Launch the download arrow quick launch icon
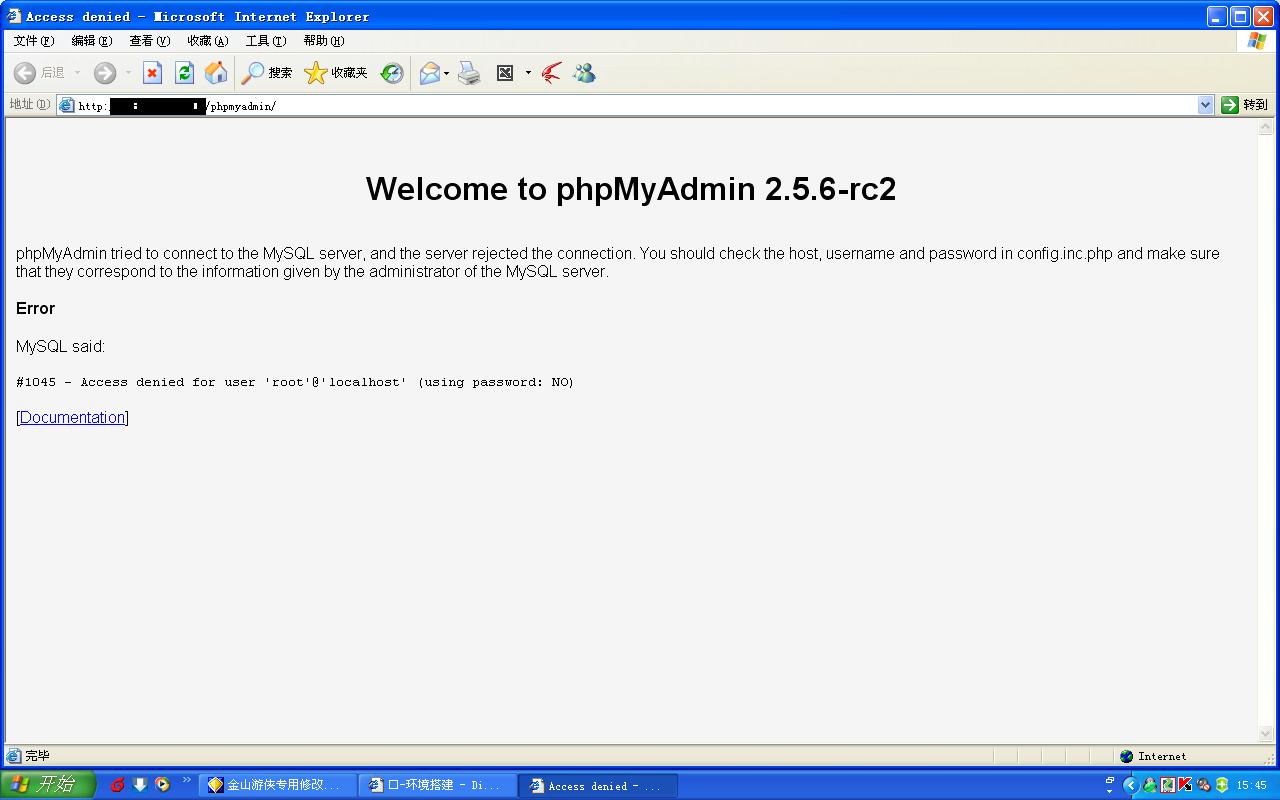This screenshot has width=1280, height=800. [x=140, y=785]
